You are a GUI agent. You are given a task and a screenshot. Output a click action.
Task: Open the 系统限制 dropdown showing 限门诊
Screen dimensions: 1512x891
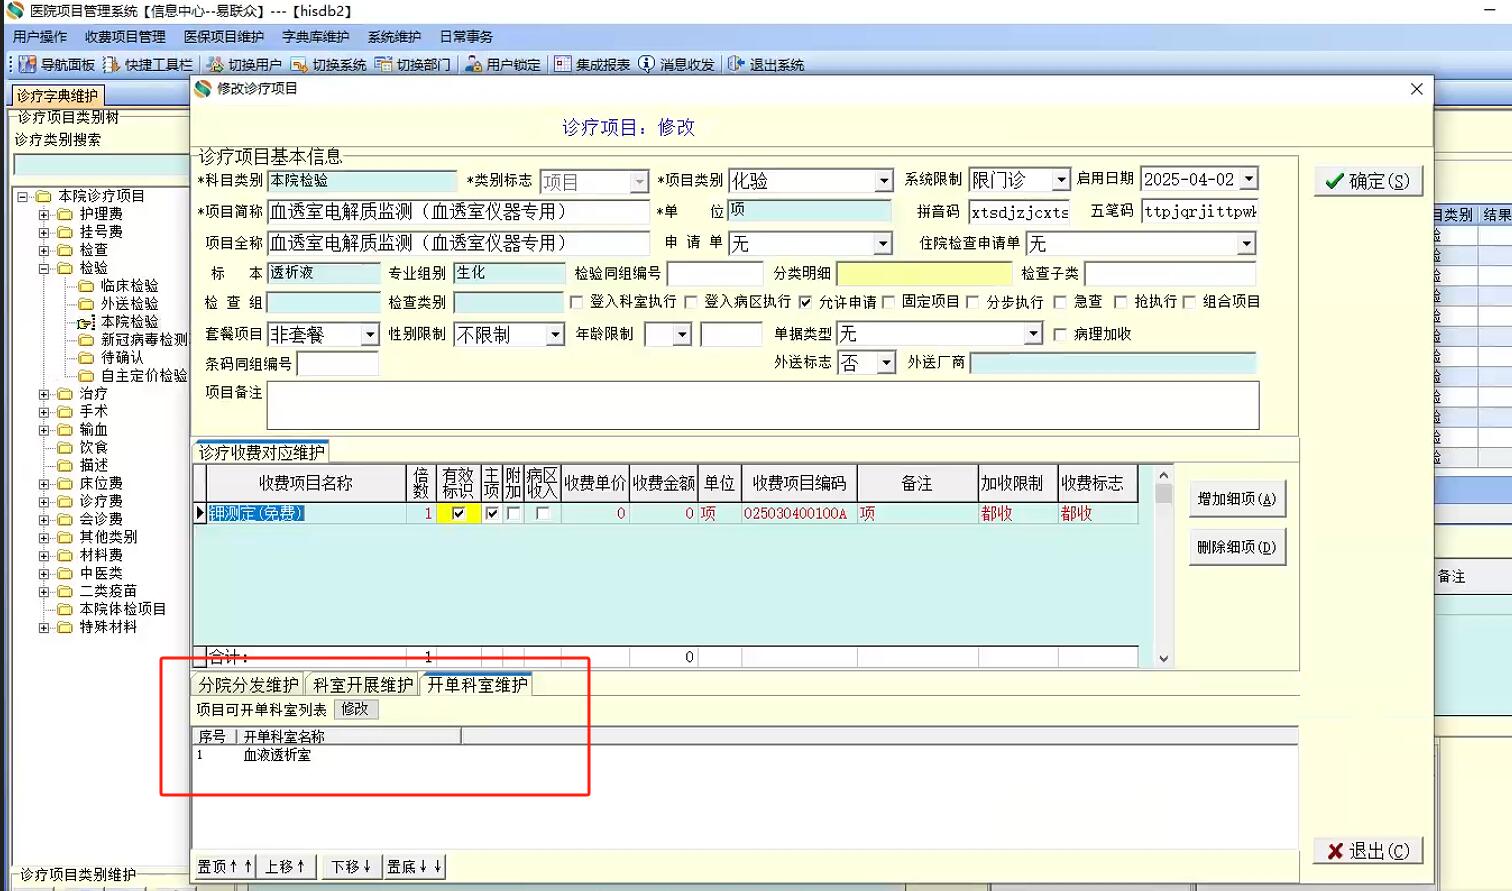pos(1061,180)
